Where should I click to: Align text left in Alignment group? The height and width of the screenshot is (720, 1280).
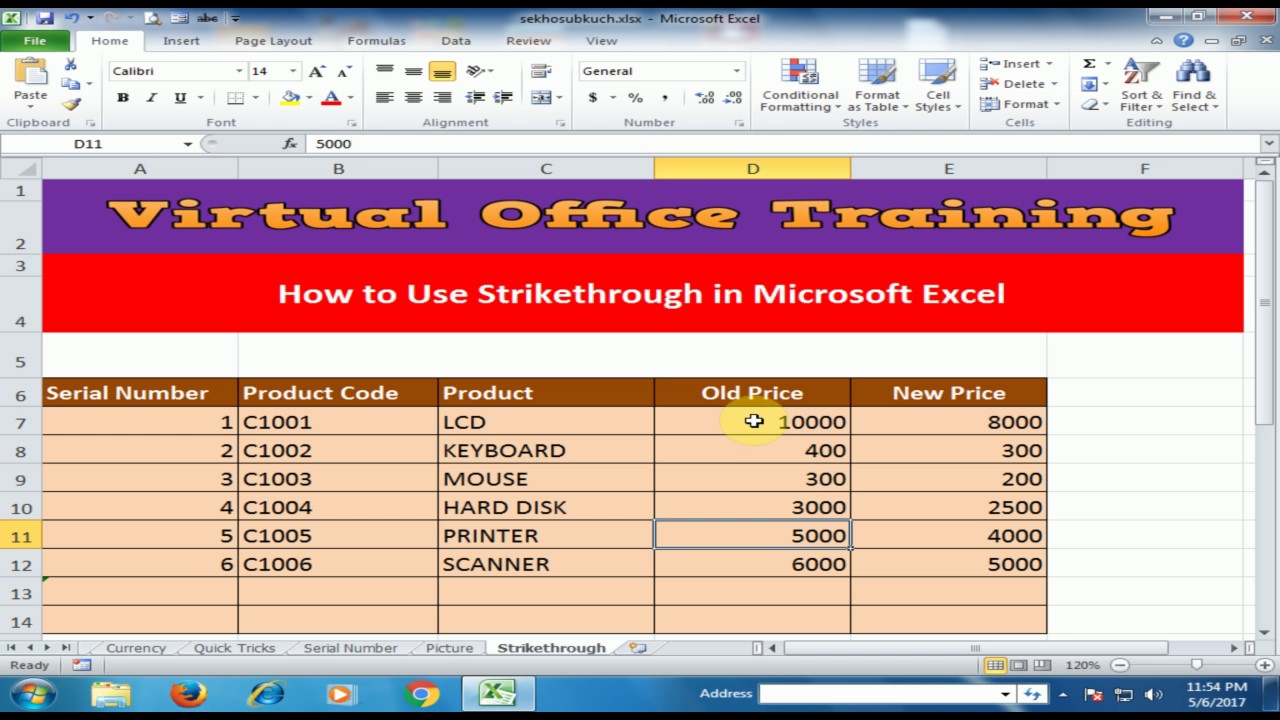[x=384, y=98]
